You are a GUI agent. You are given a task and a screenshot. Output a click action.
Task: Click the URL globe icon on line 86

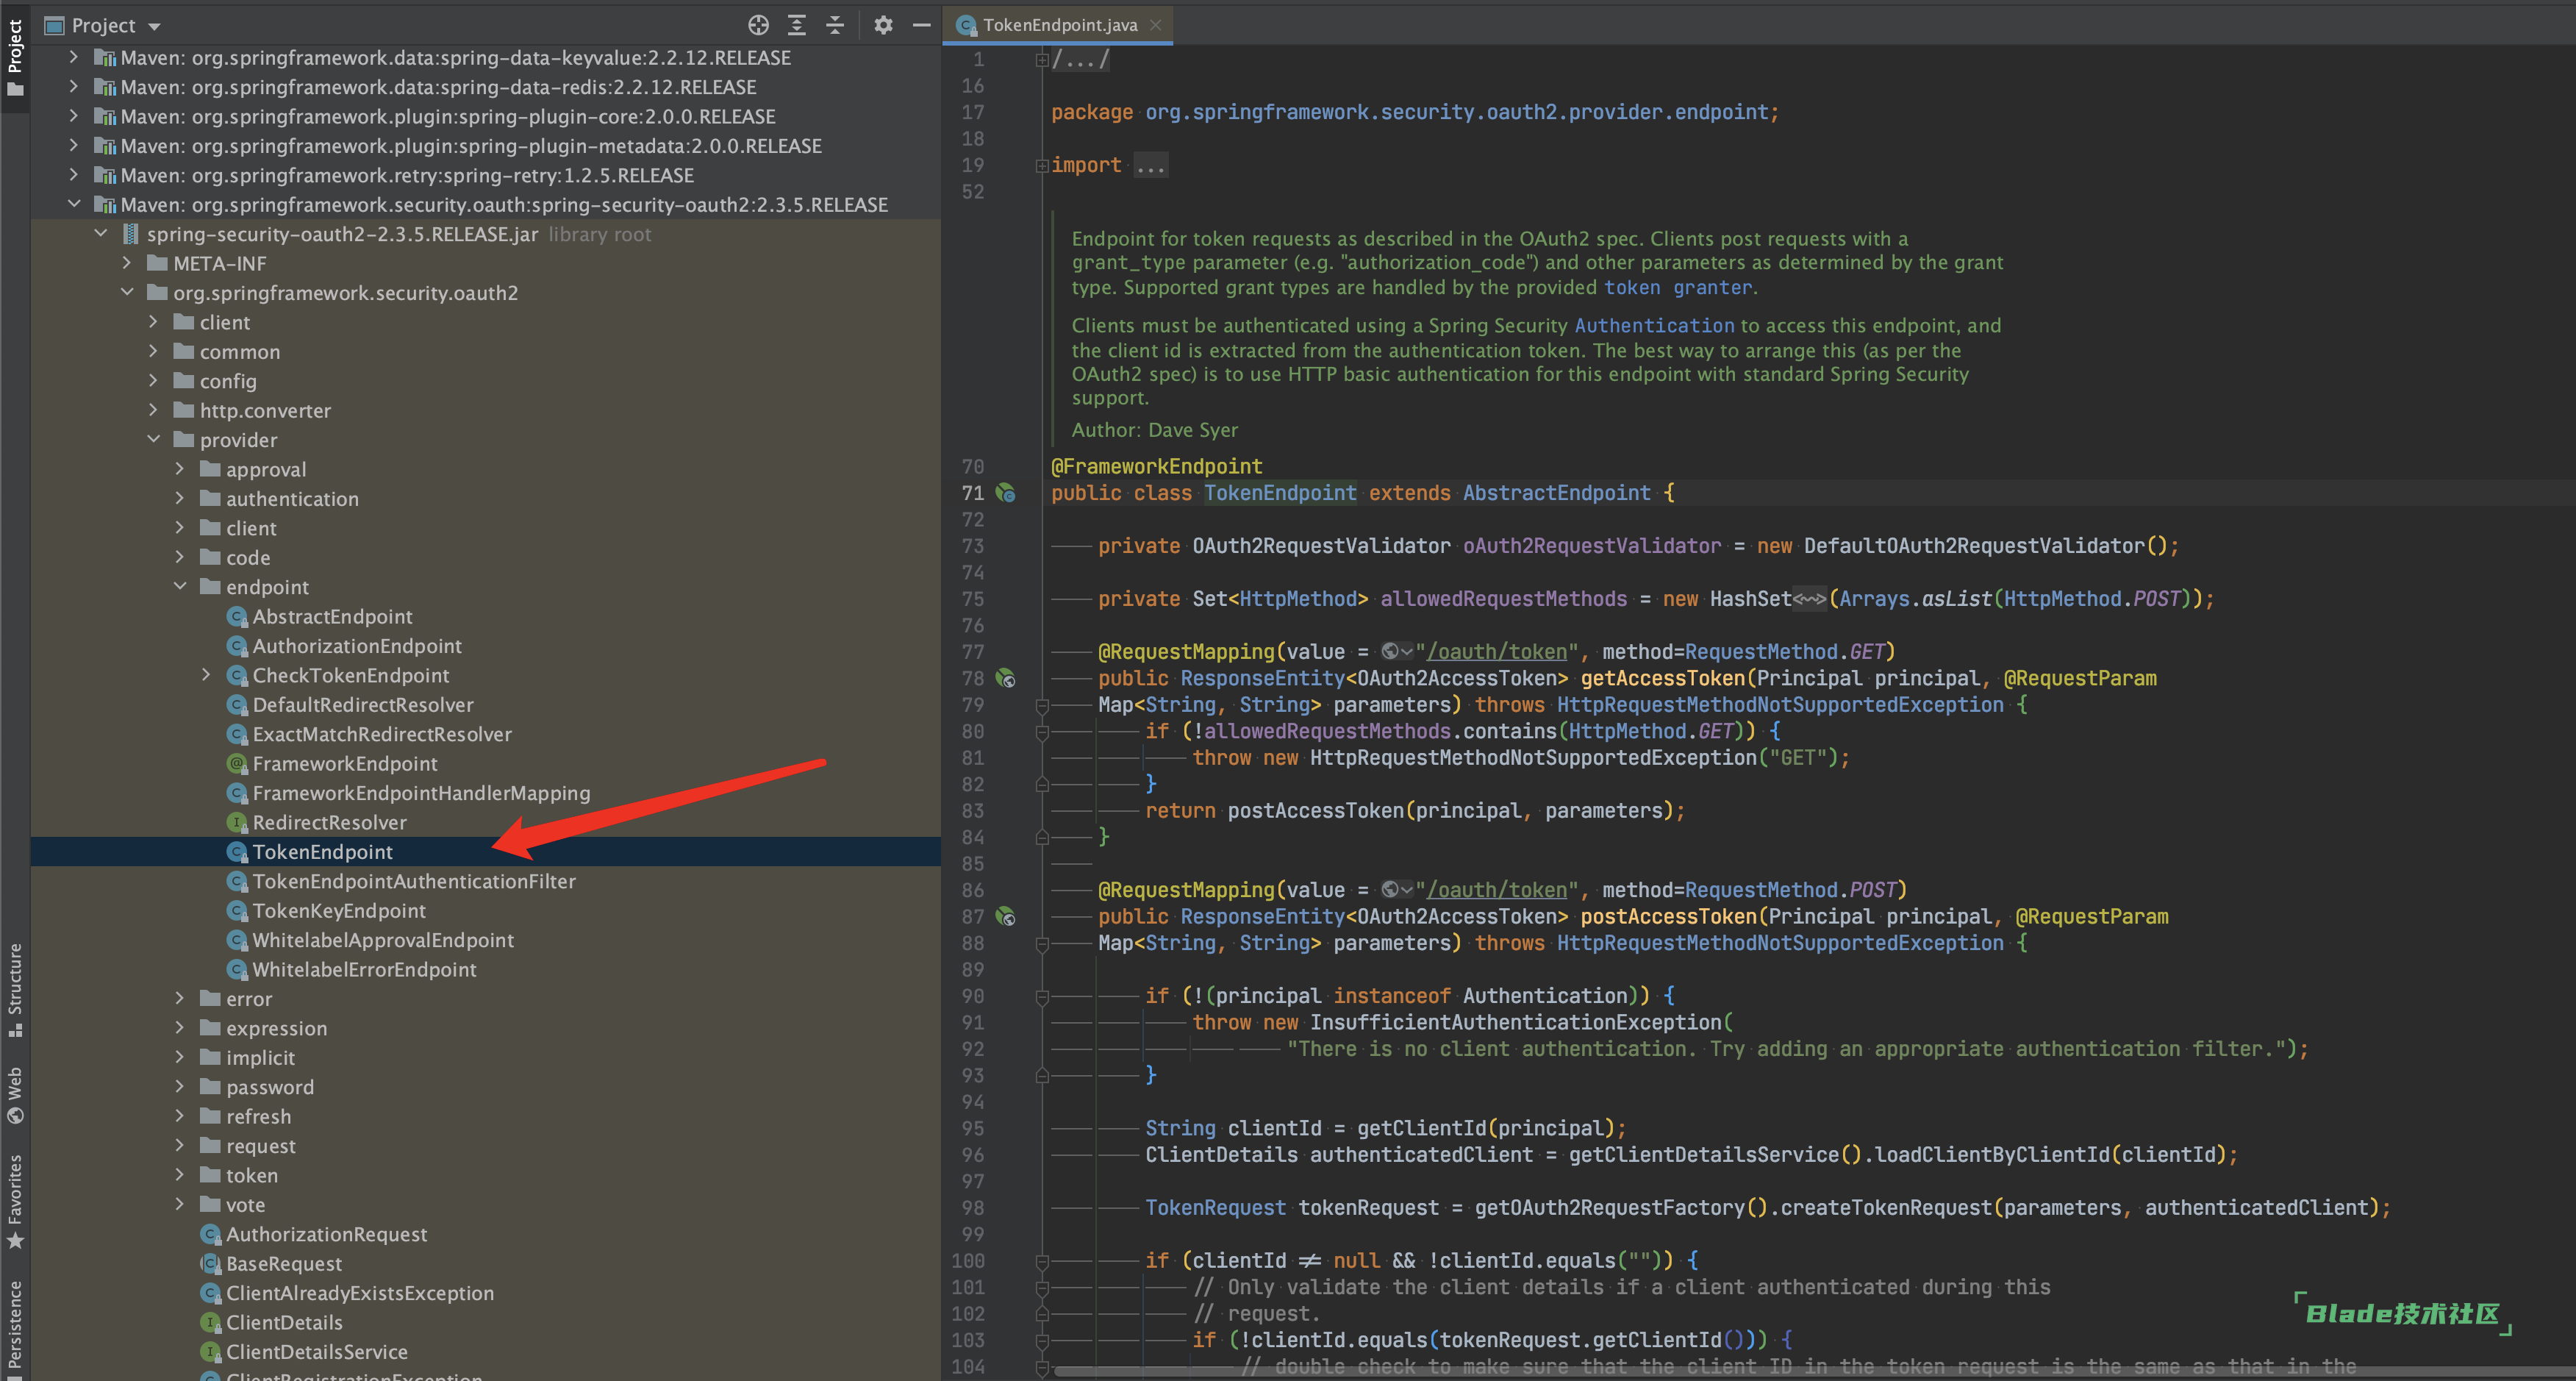pos(1396,890)
